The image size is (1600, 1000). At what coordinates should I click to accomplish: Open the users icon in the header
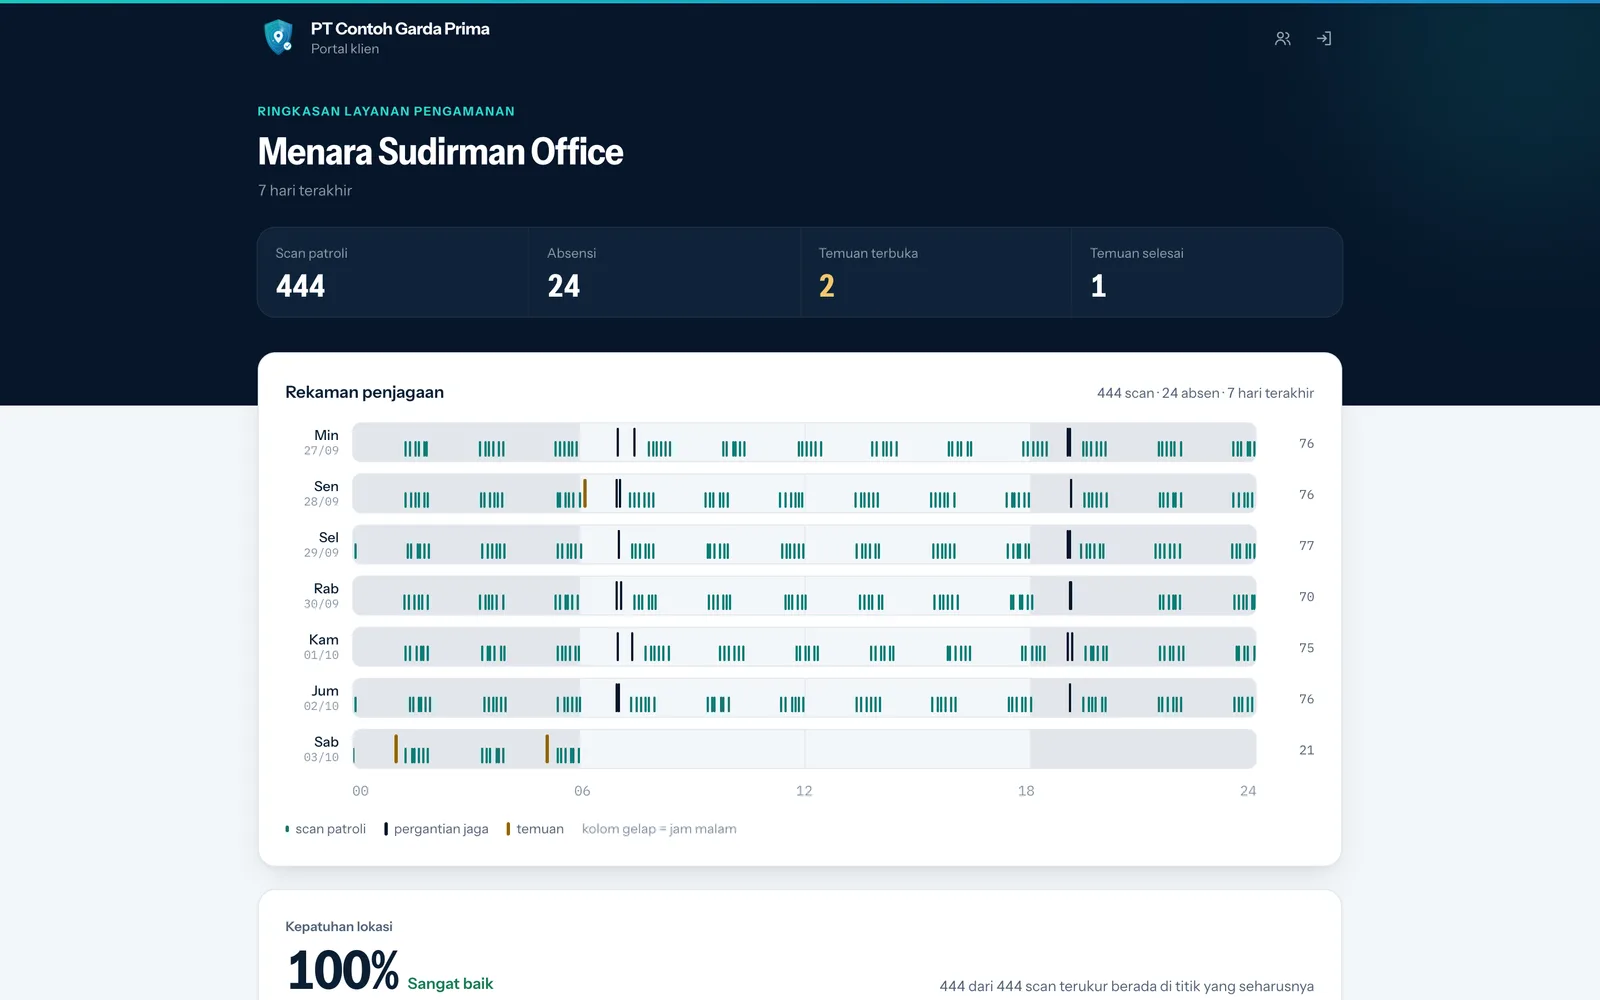click(1283, 39)
